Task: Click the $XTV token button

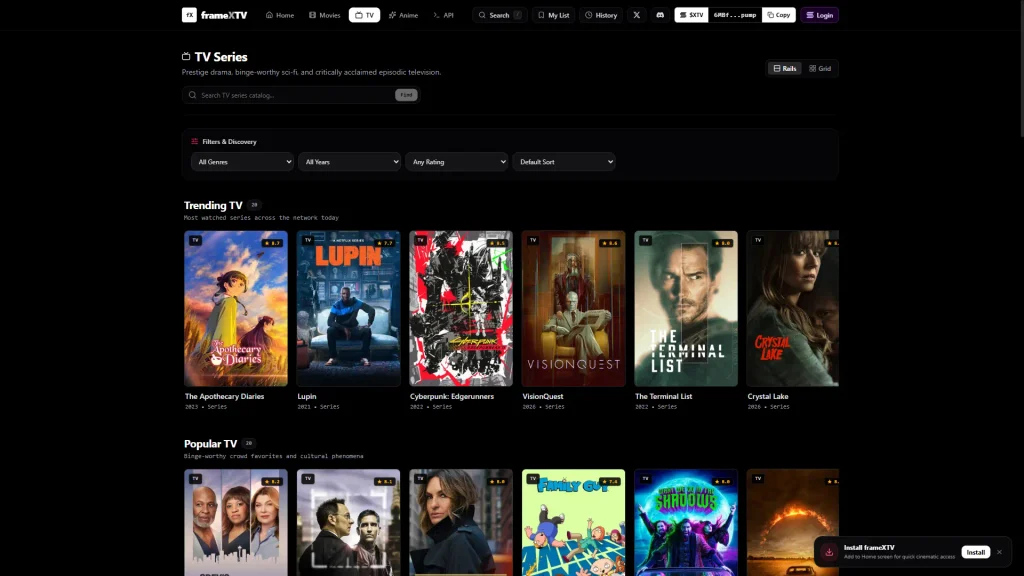Action: (x=692, y=15)
